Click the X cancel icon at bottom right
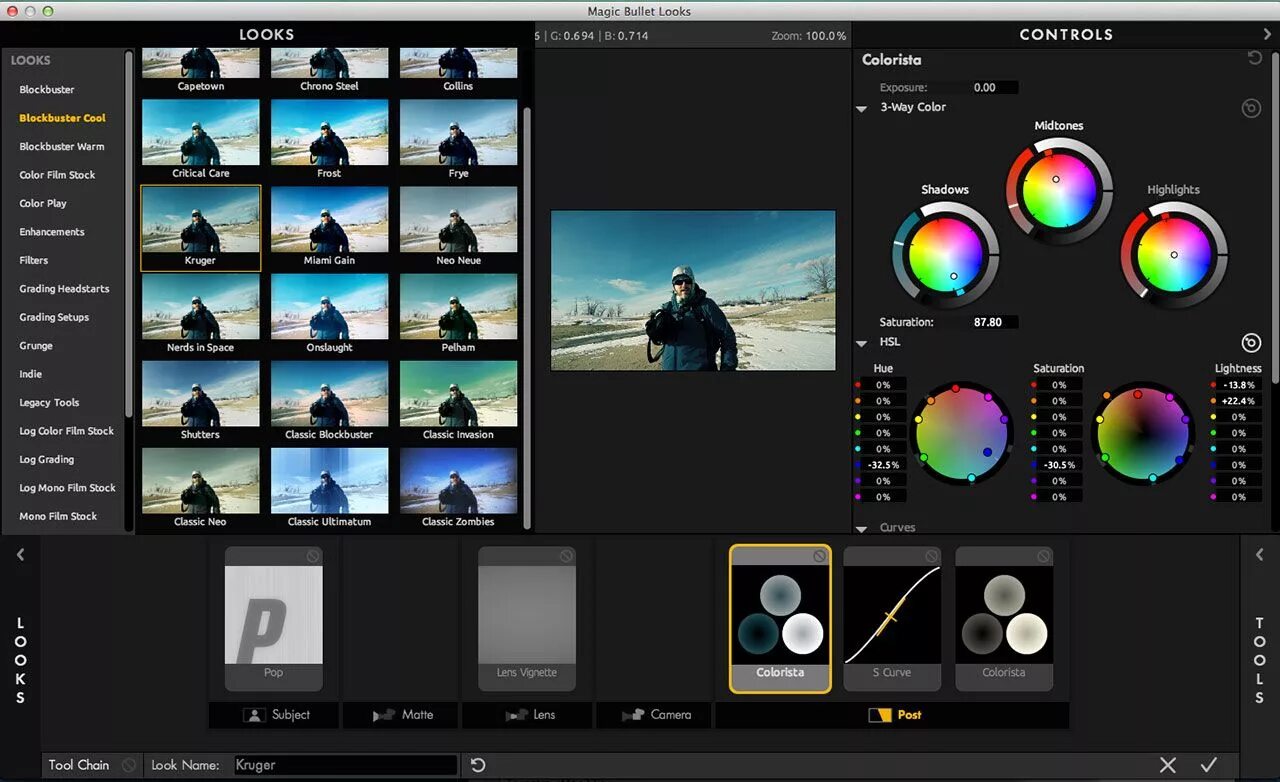Screen dimensions: 1280x782 pos(1167,765)
